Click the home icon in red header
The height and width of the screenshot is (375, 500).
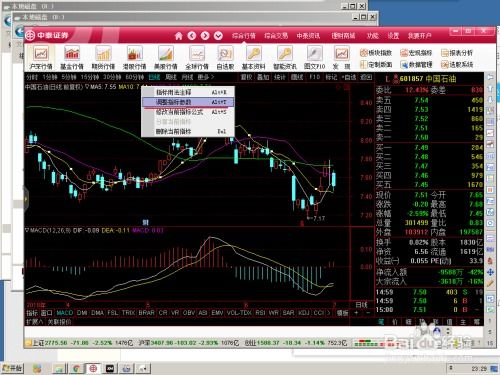(179, 36)
